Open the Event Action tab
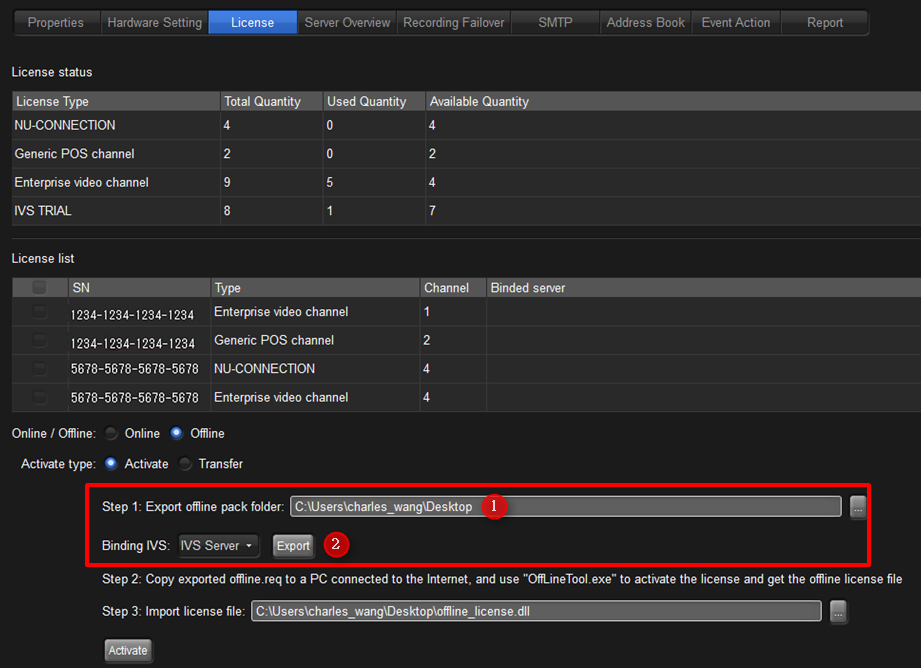 [x=735, y=22]
